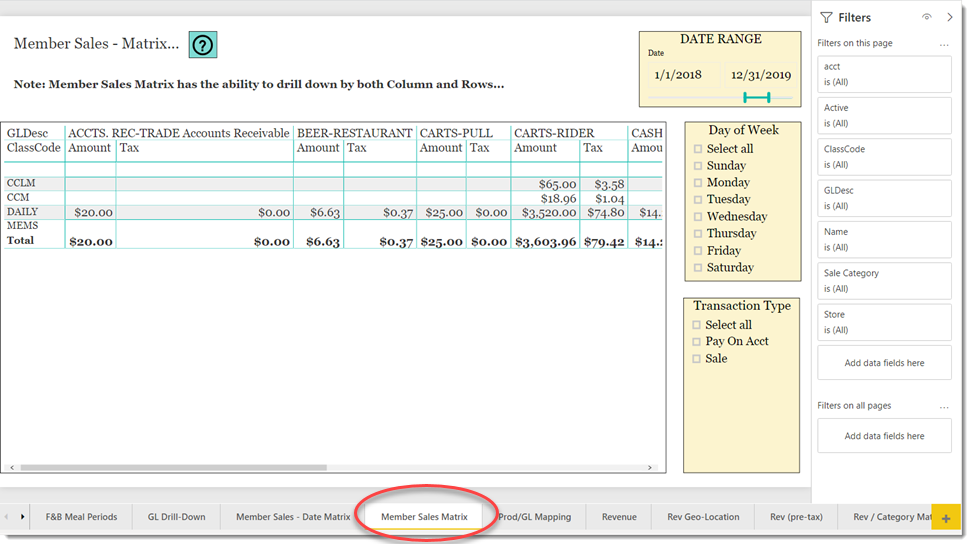Check the Tuesday checkbox

698,200
